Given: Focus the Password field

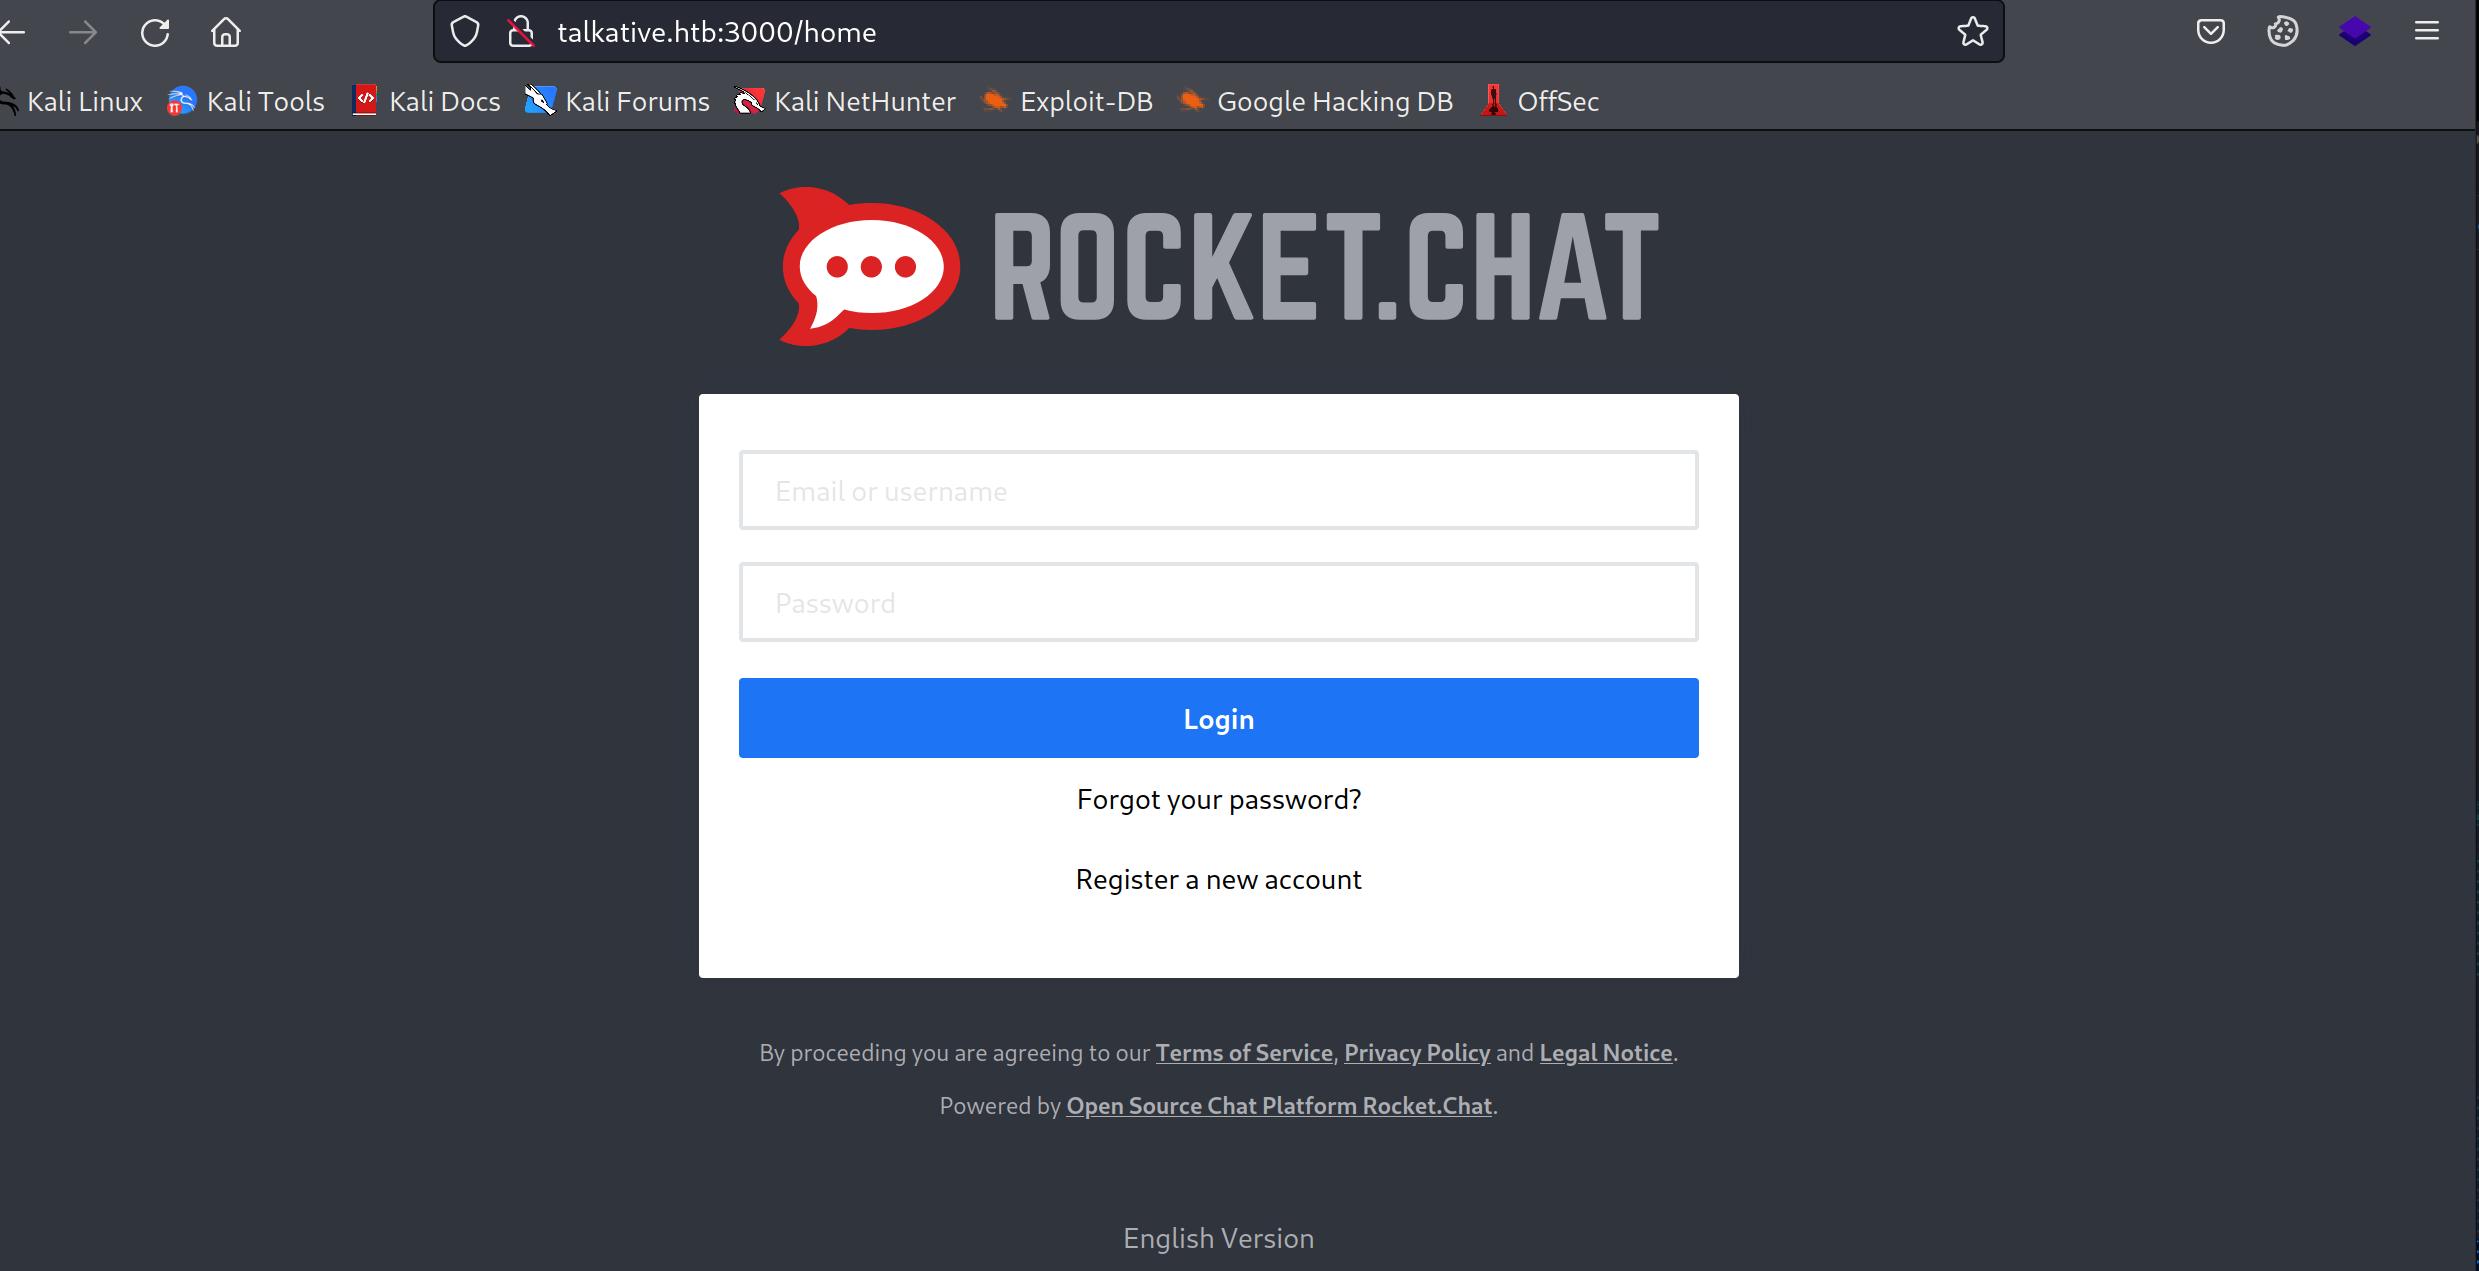Looking at the screenshot, I should click(1218, 602).
